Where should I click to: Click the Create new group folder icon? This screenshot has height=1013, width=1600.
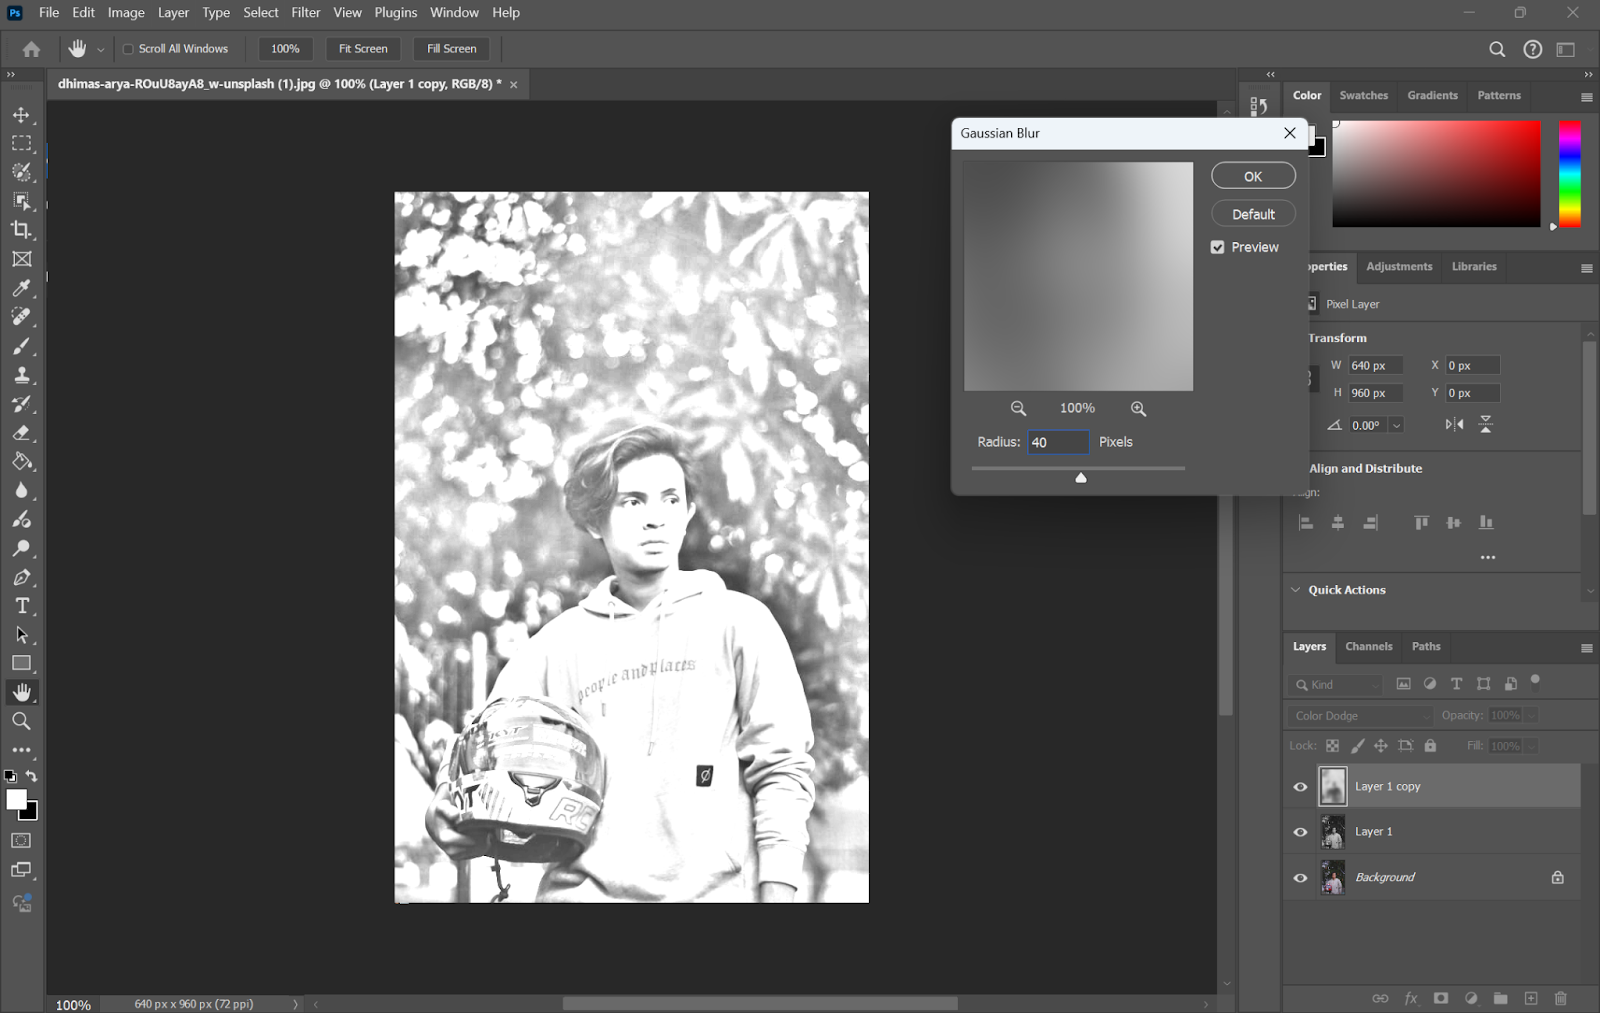point(1500,998)
